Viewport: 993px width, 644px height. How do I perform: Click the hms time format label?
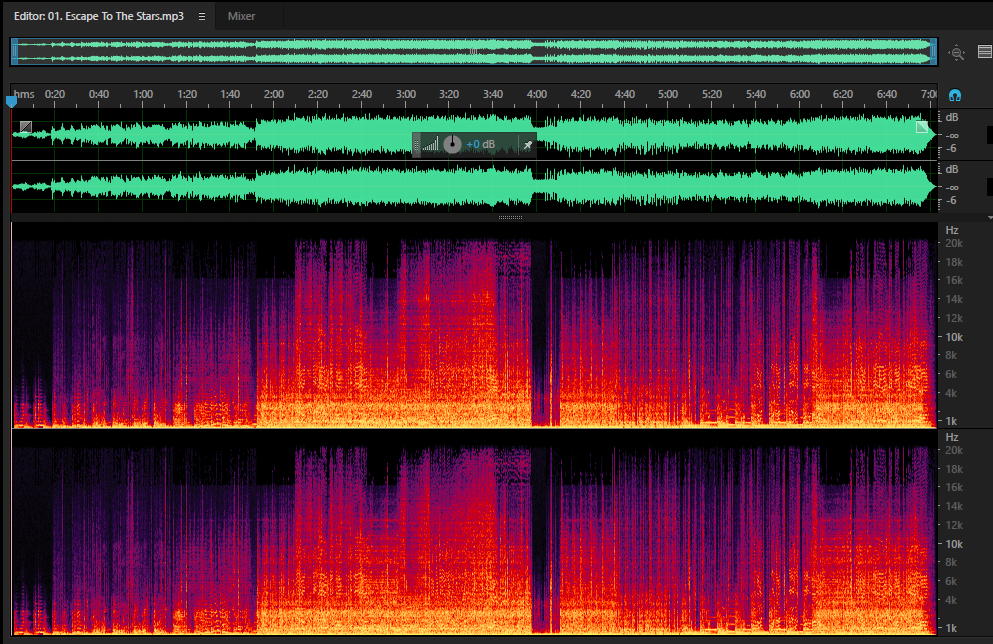(24, 94)
